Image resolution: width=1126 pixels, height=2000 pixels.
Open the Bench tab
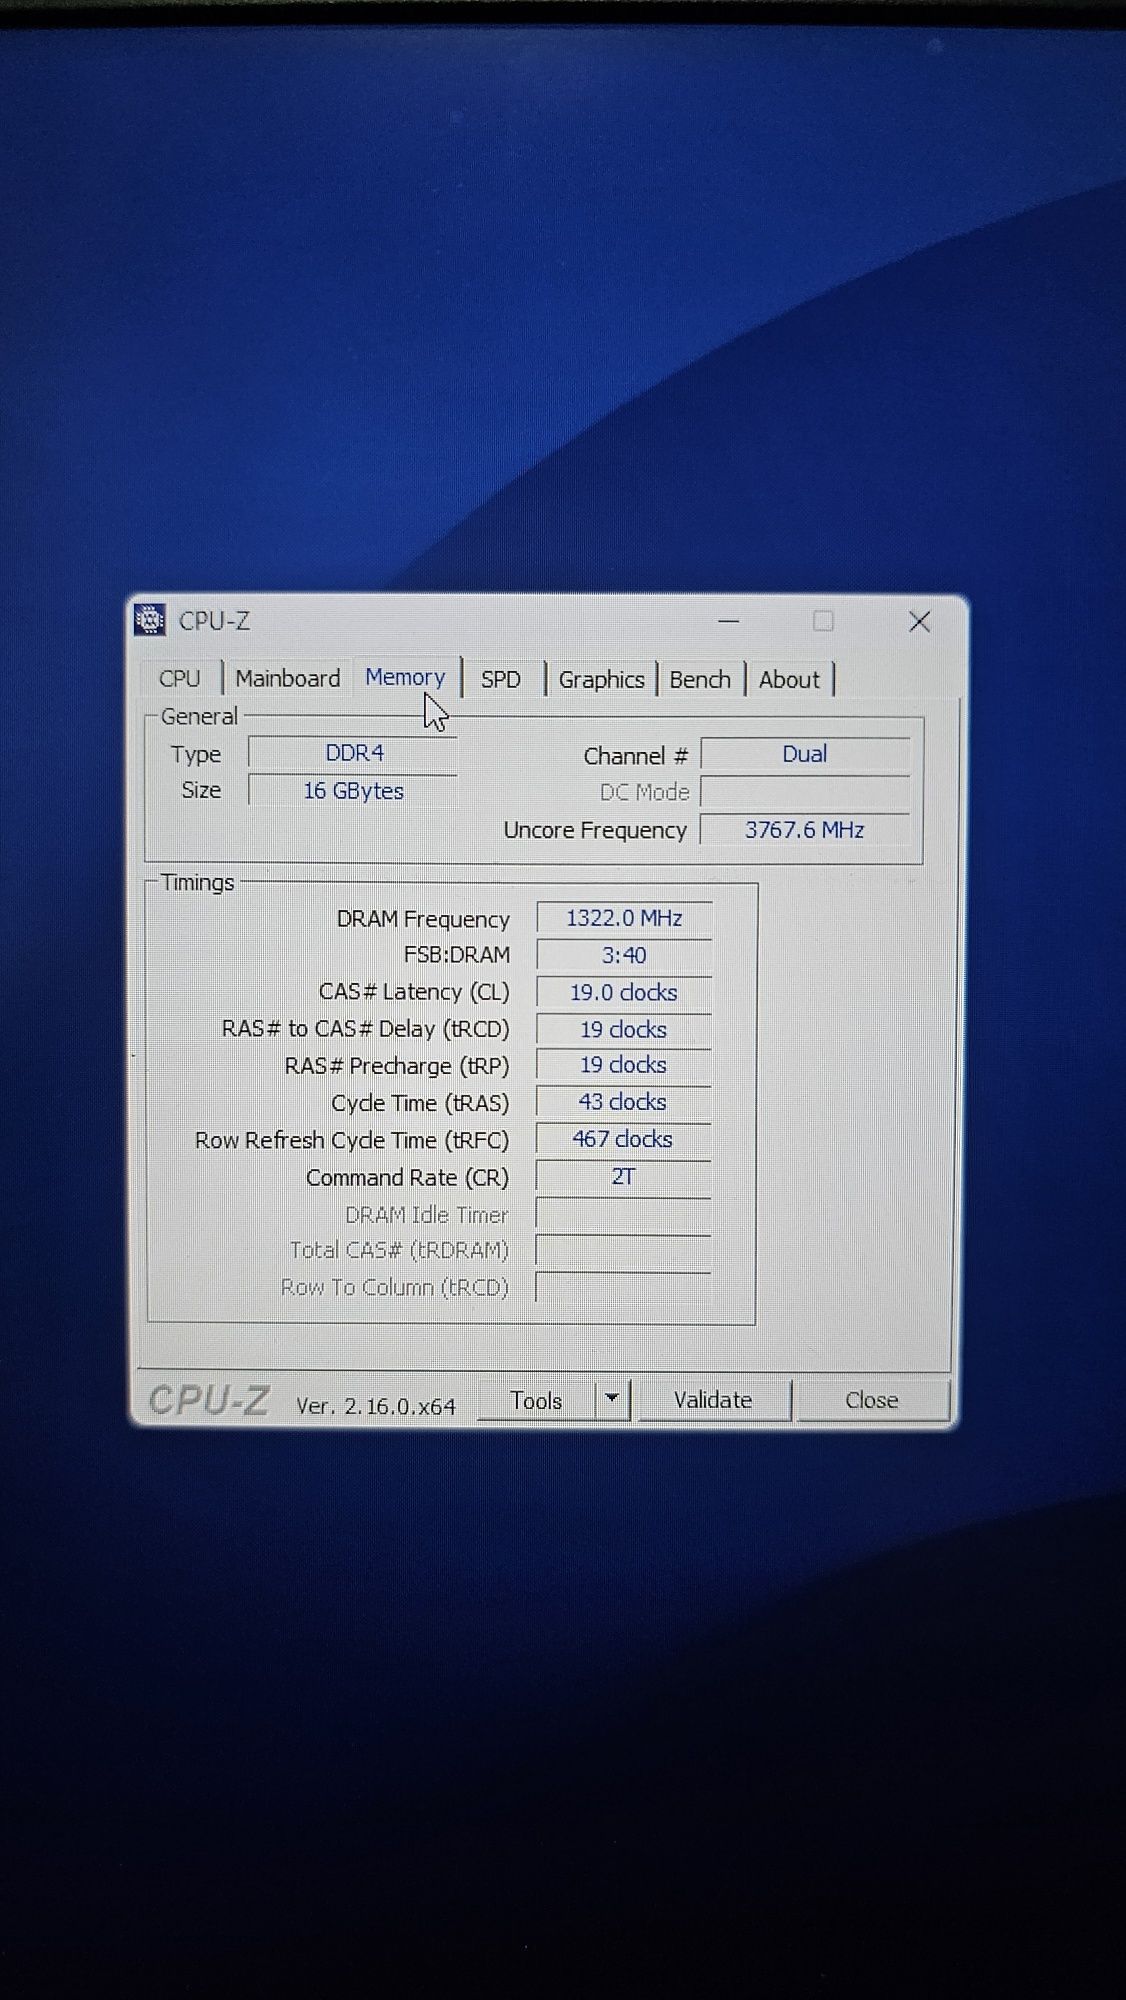click(x=700, y=679)
